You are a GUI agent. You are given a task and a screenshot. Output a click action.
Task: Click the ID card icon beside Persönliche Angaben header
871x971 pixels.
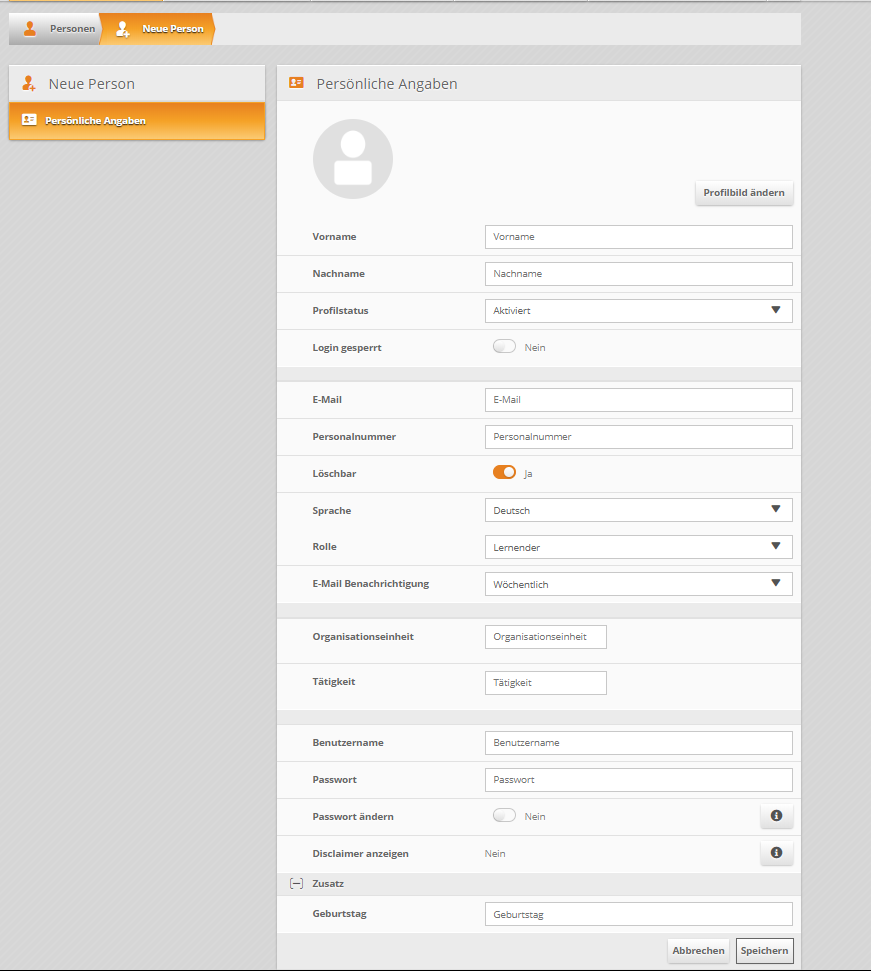296,84
